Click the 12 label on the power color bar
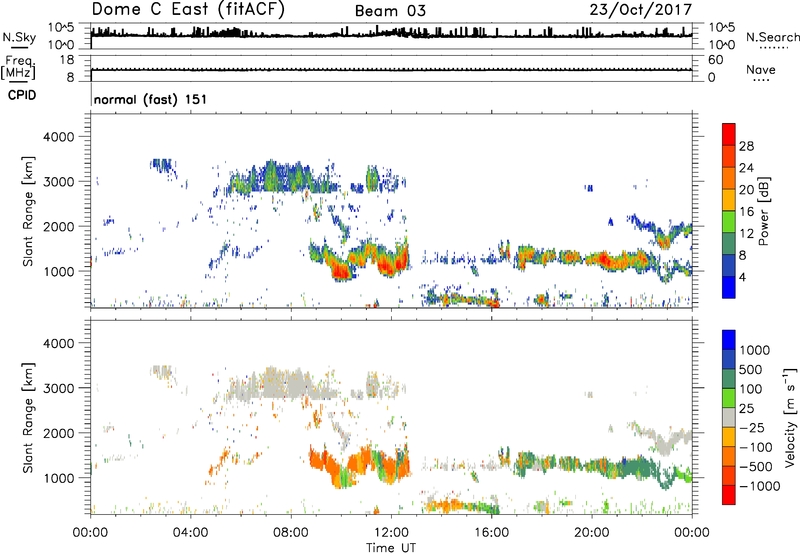Image resolution: width=800 pixels, height=554 pixels. coord(746,234)
